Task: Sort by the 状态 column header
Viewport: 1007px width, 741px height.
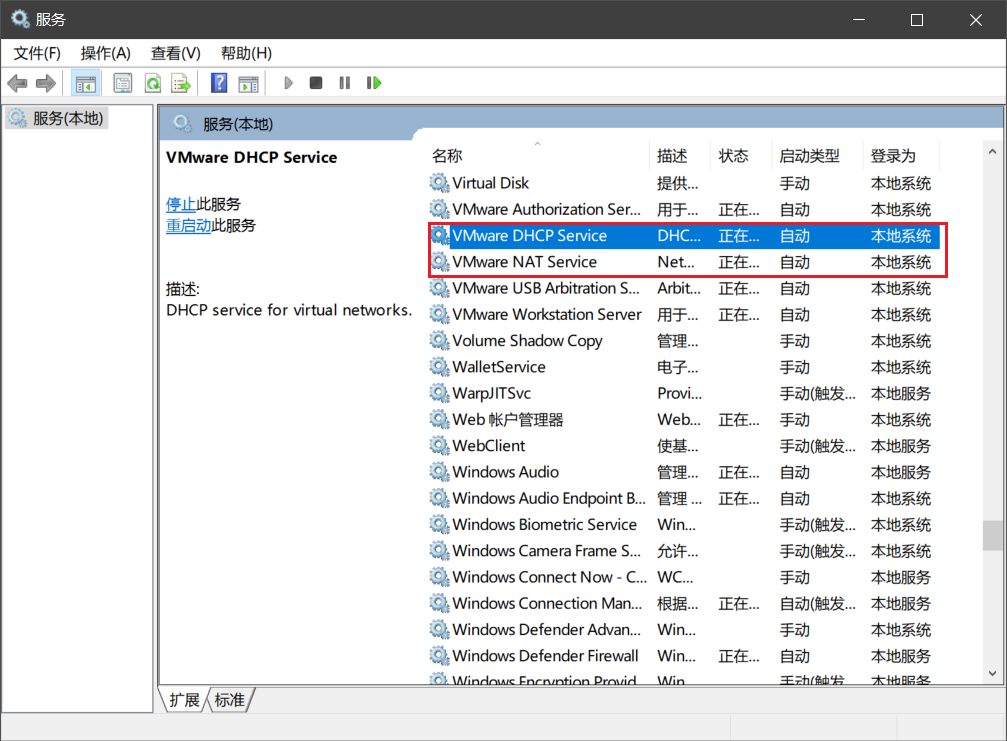Action: tap(740, 155)
